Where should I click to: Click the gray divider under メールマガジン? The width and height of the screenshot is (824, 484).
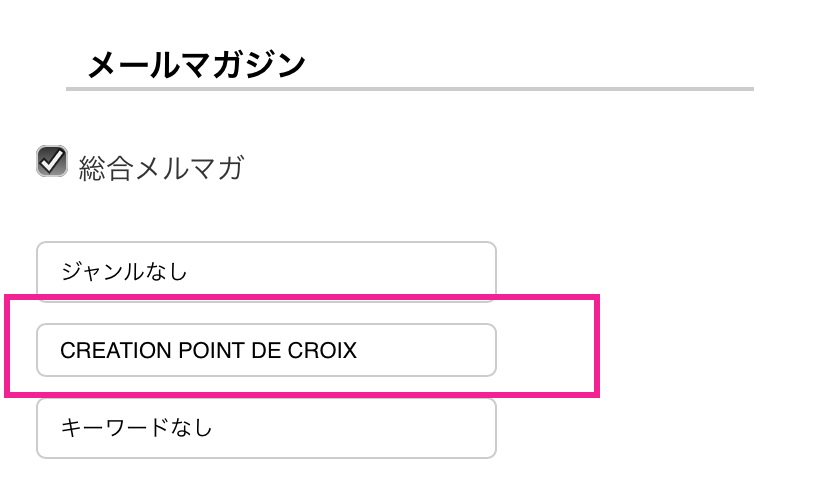coord(410,90)
